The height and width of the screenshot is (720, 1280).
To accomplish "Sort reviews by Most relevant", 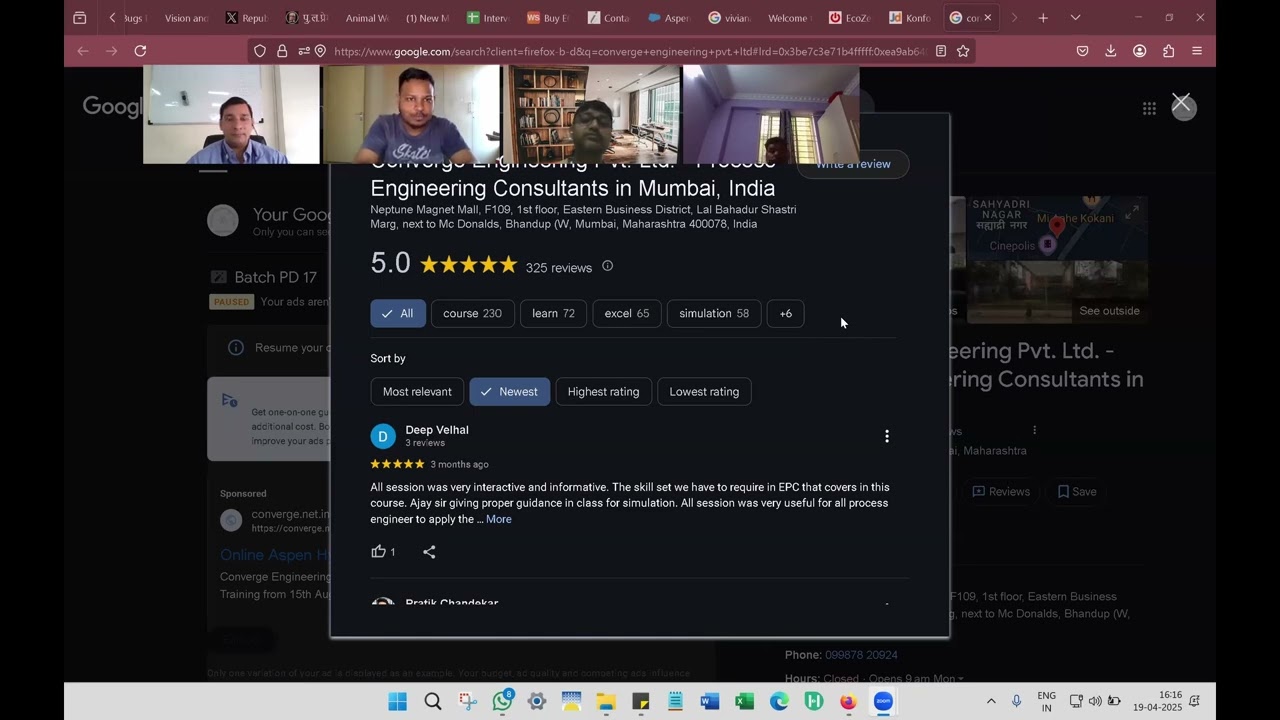I will coord(417,392).
